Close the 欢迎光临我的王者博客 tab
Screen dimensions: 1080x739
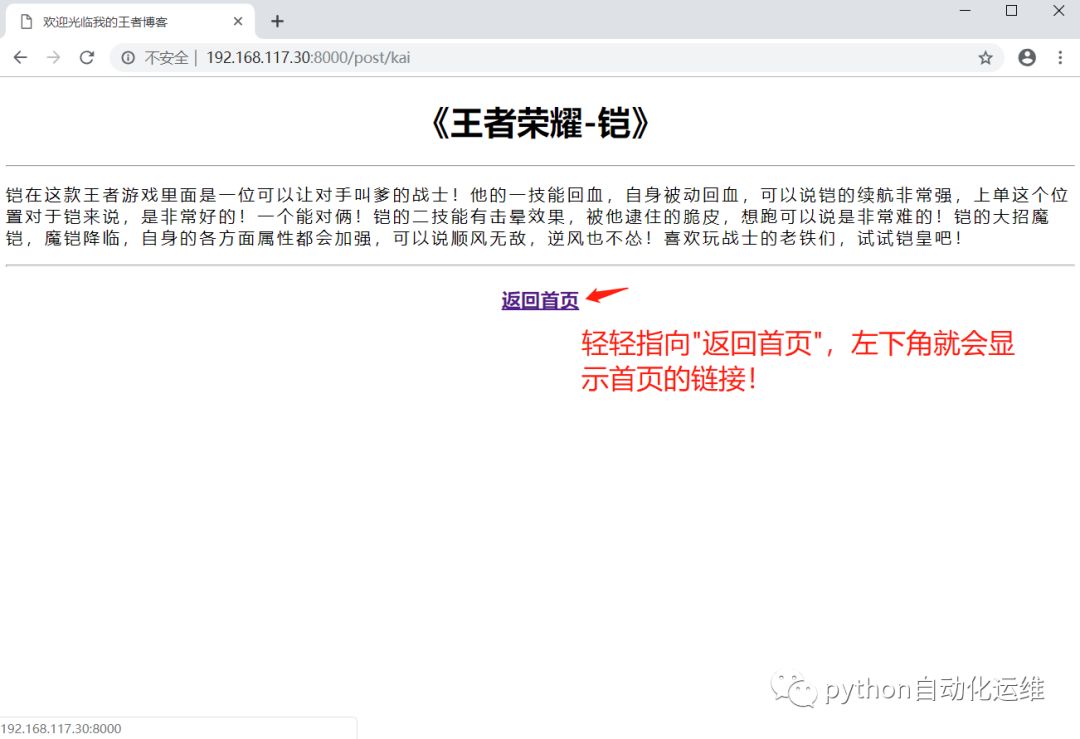(x=238, y=20)
